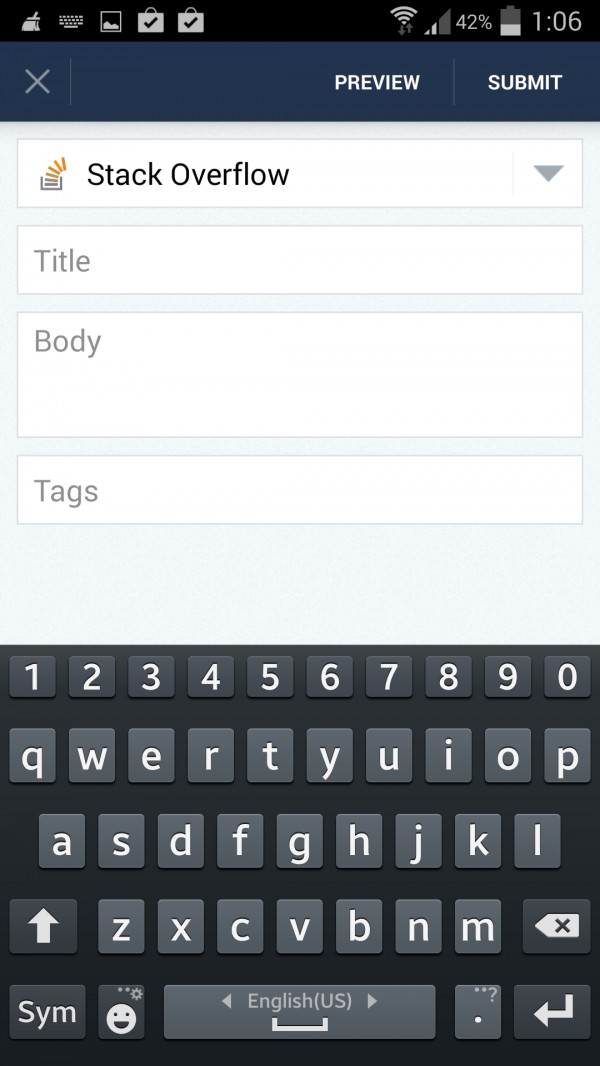Tap the letter q key
The height and width of the screenshot is (1066, 600).
[33, 755]
